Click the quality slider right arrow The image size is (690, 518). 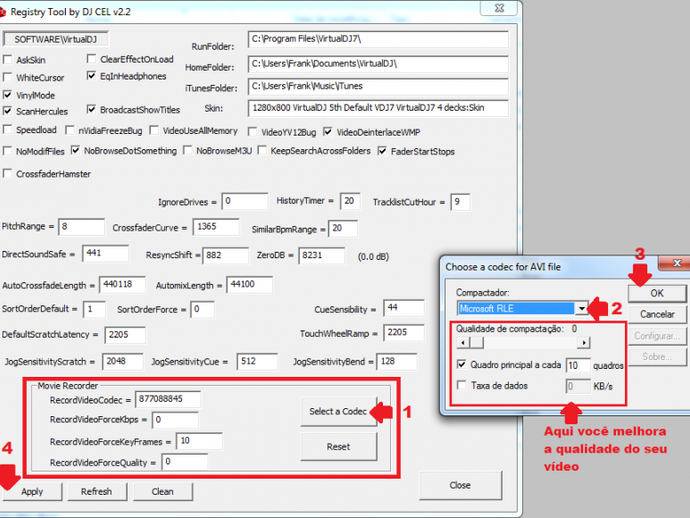pyautogui.click(x=584, y=342)
